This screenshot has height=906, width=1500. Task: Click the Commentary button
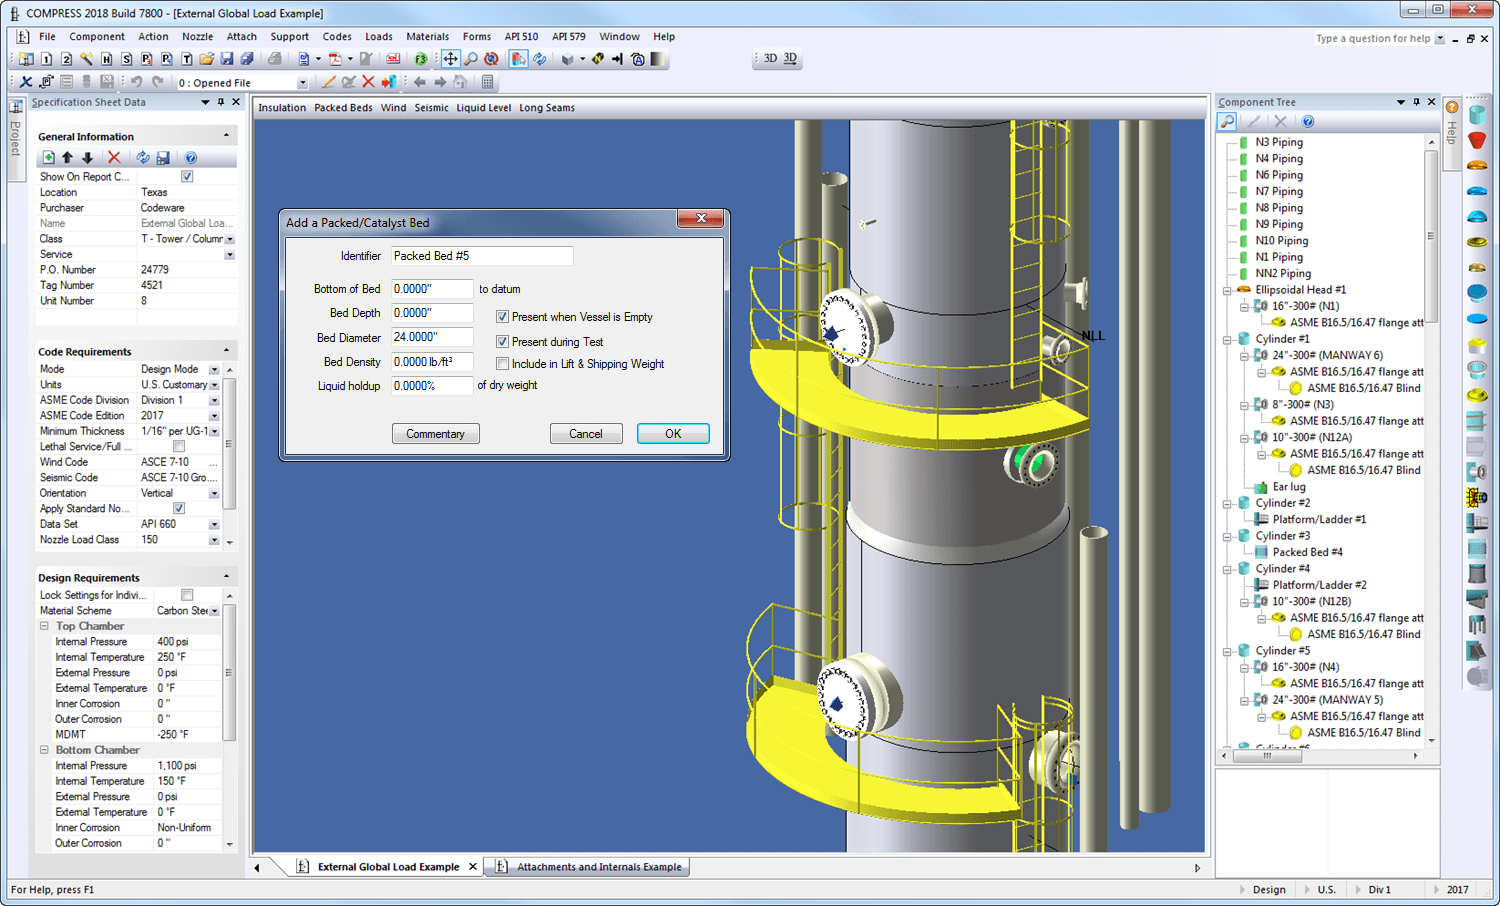(x=436, y=433)
